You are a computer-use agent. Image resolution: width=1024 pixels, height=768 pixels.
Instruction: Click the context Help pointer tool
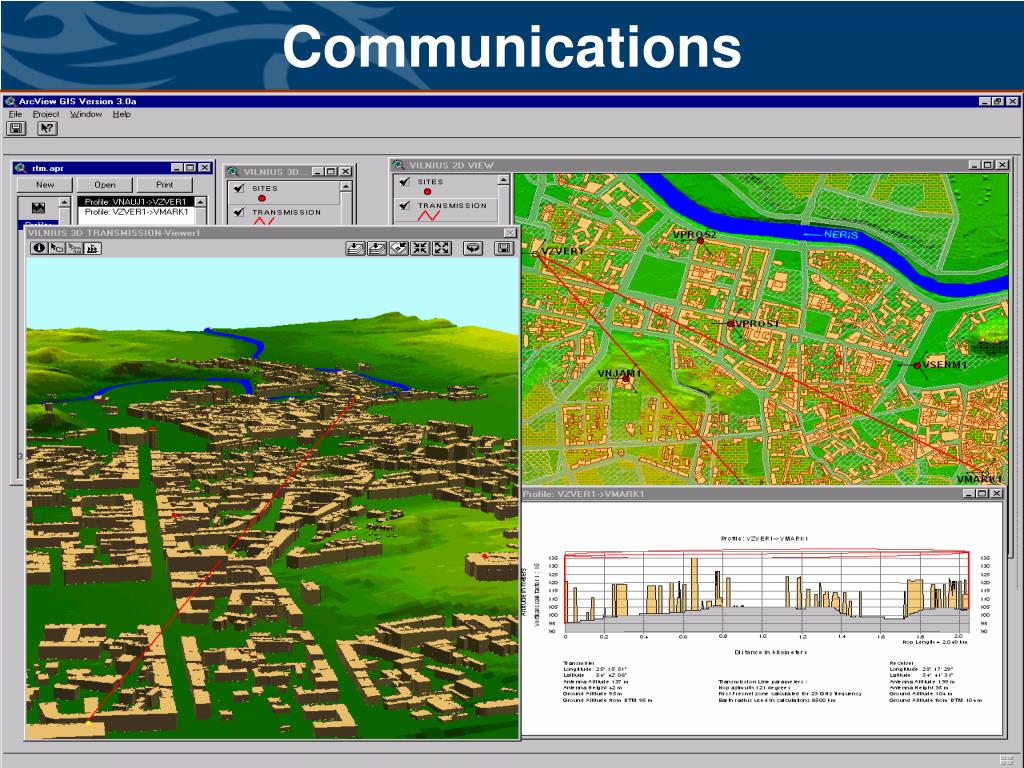pyautogui.click(x=47, y=128)
